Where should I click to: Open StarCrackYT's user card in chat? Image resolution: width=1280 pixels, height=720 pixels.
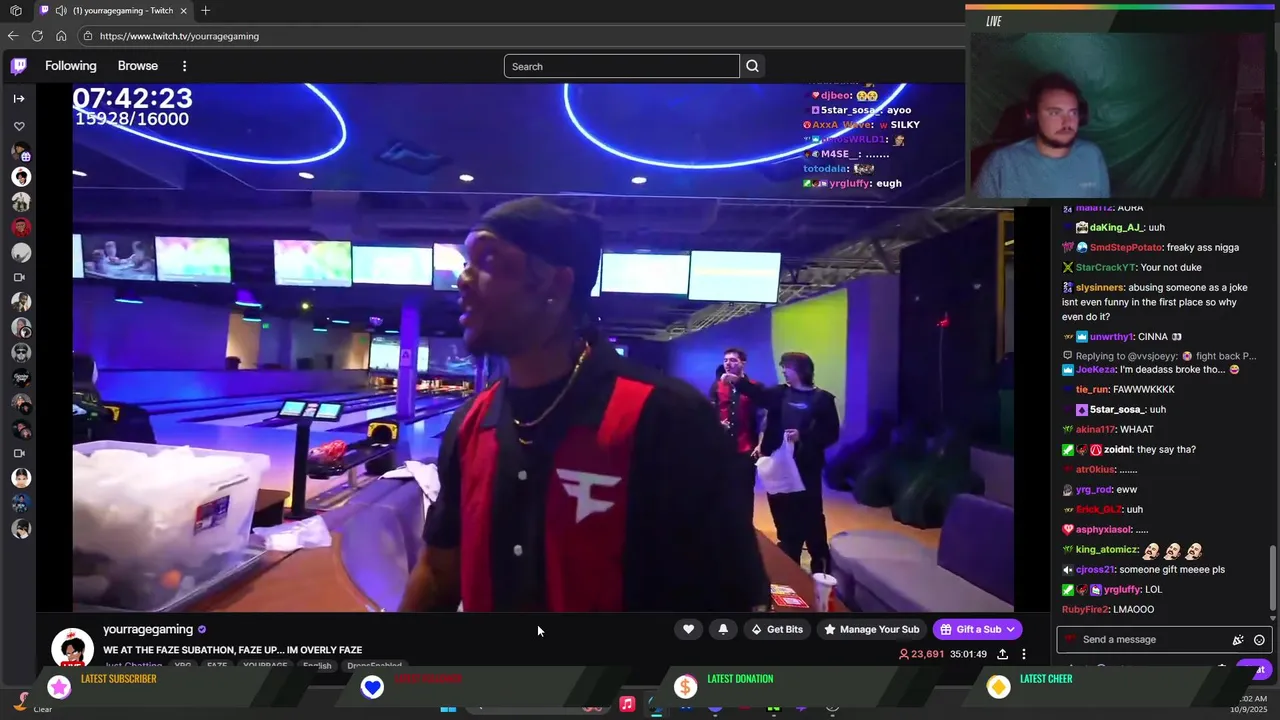1106,267
